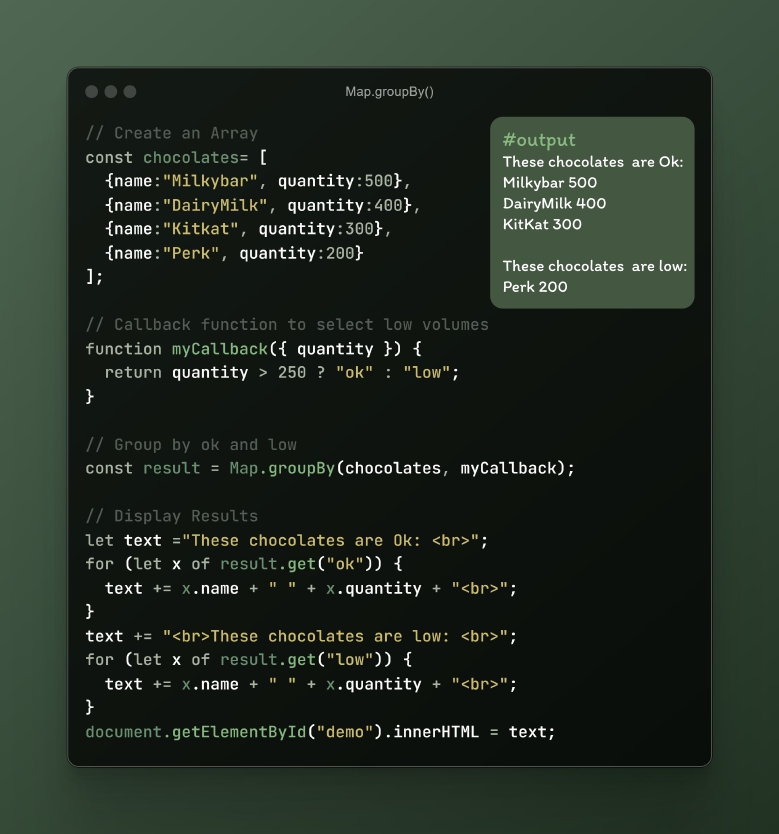Click the quantity value 200 in code
Screen dimensions: 779x834
click(x=340, y=253)
